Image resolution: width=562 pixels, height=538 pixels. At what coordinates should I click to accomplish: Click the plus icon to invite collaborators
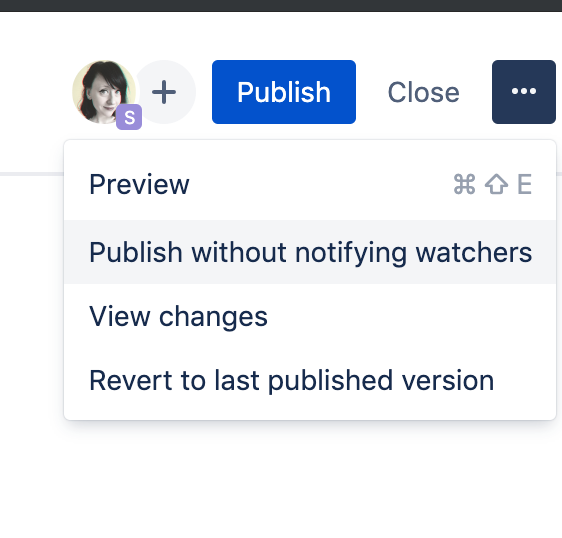click(164, 92)
